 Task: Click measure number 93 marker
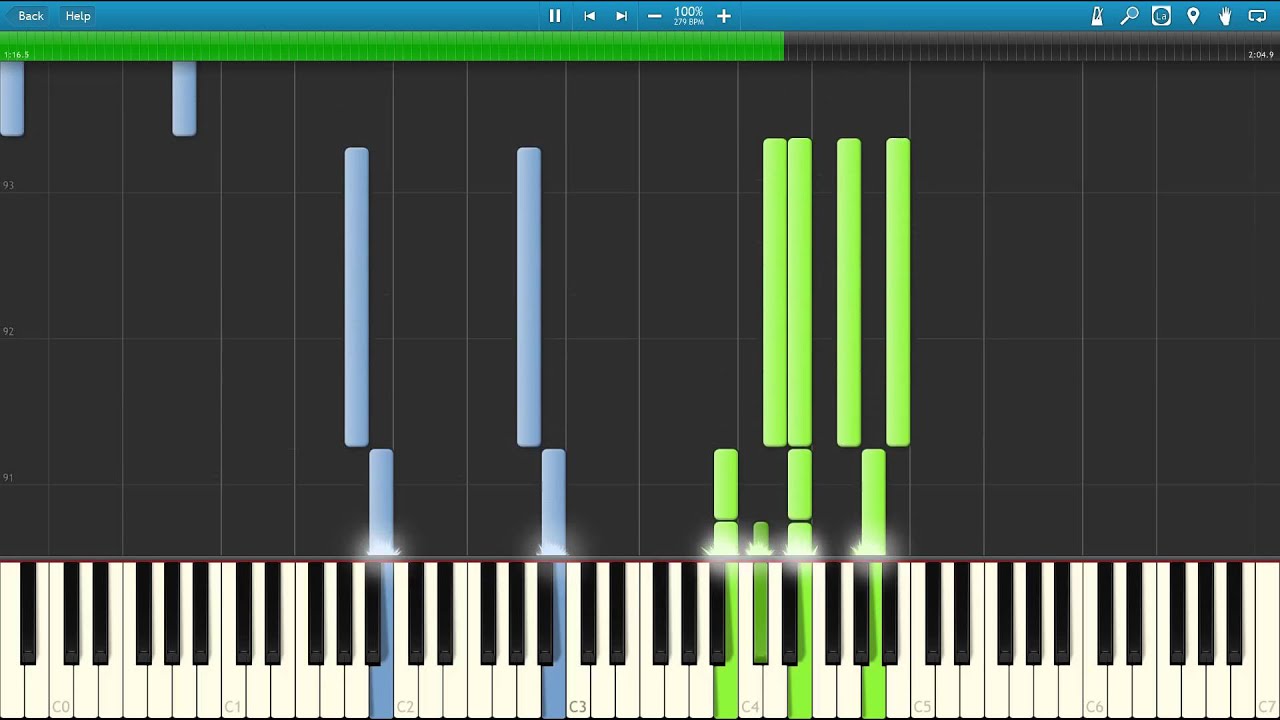pos(8,185)
